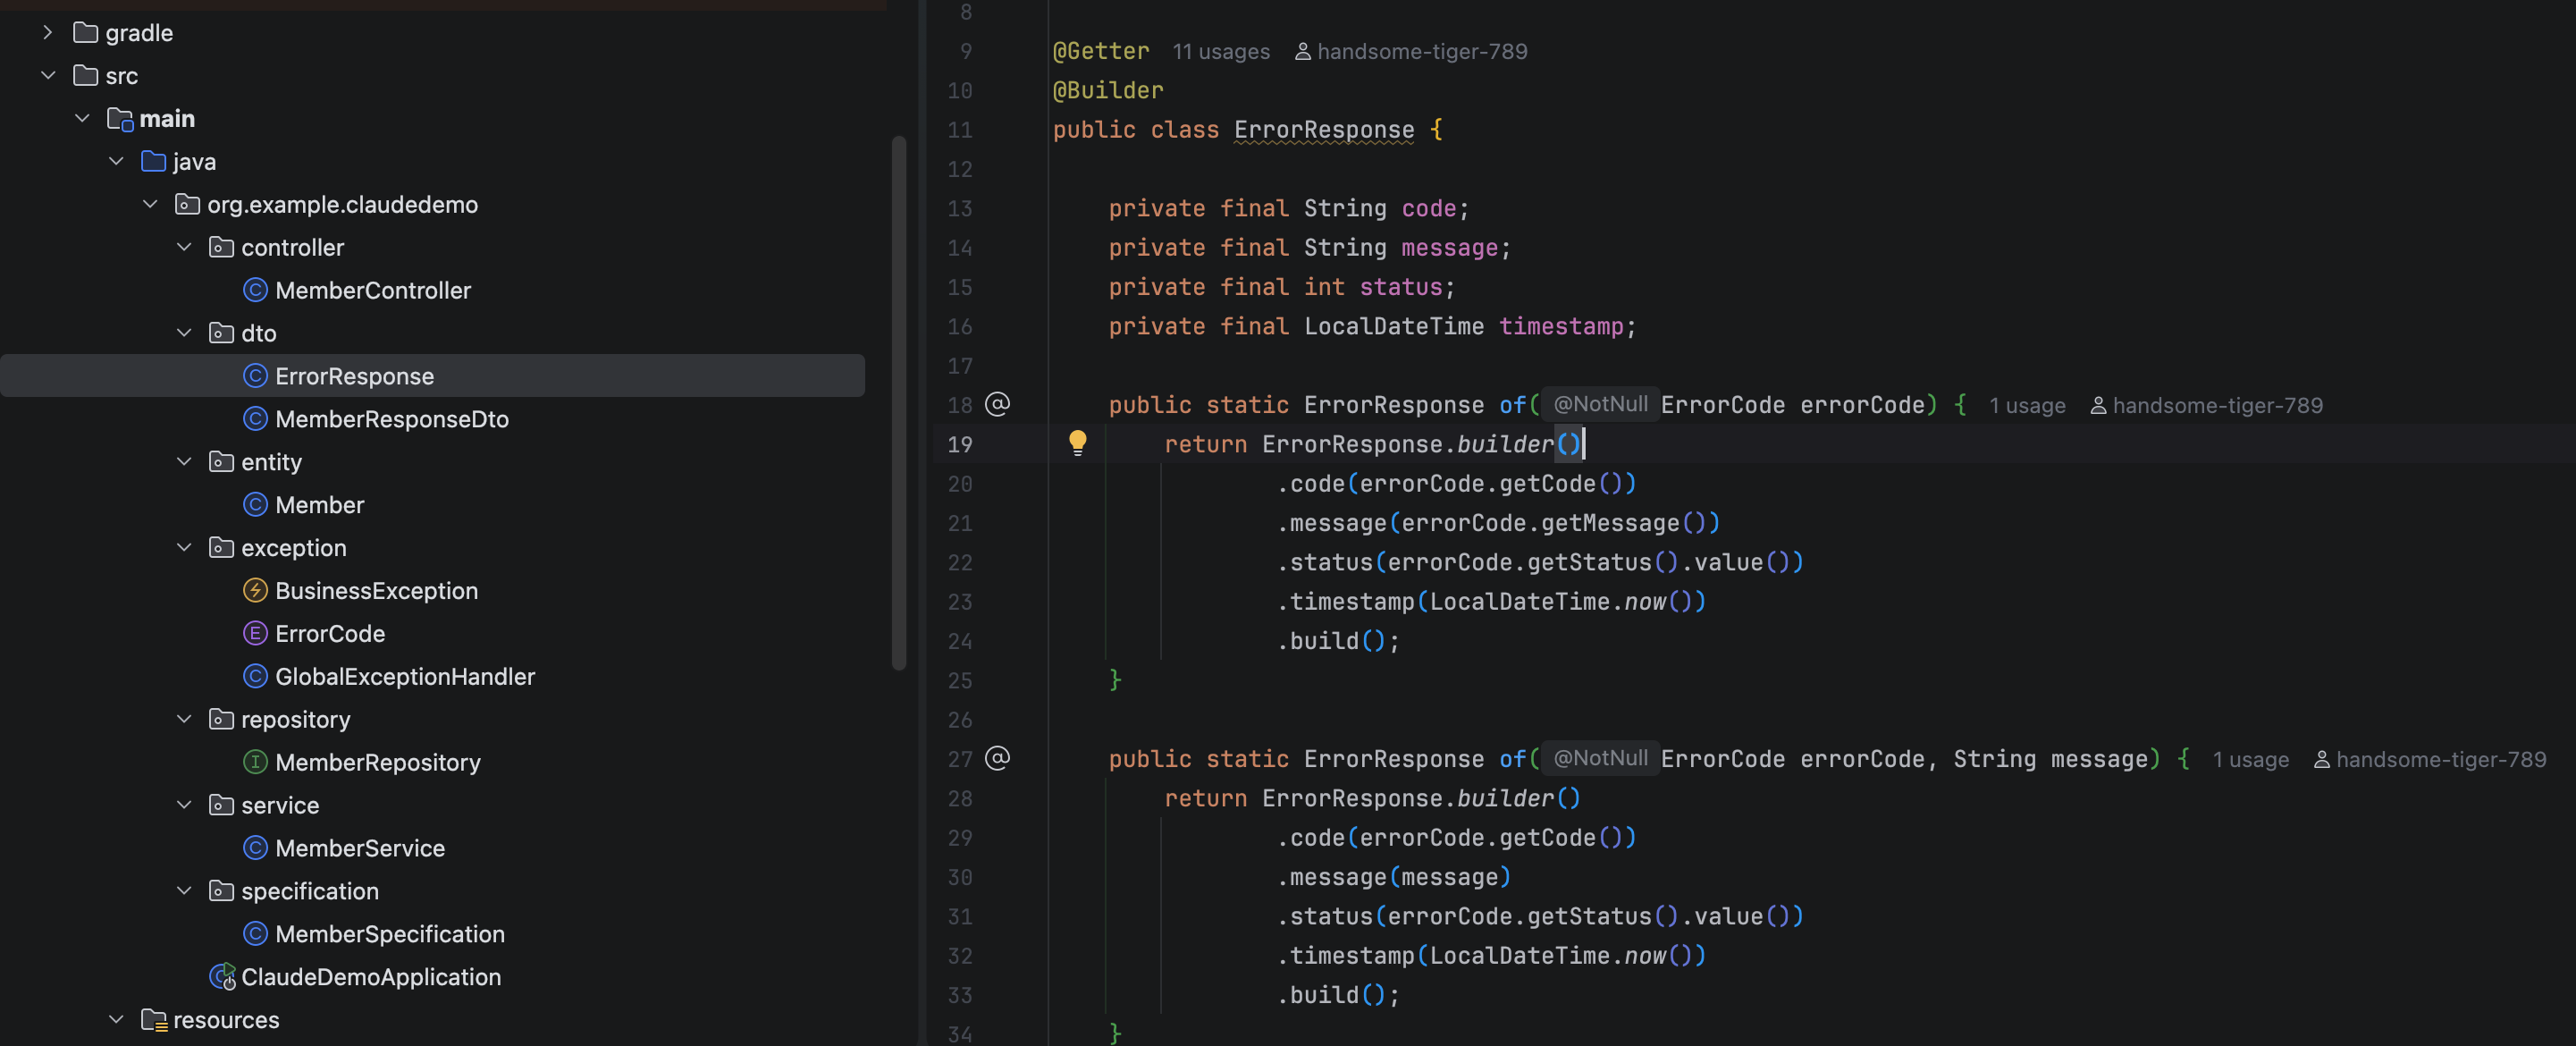This screenshot has height=1046, width=2576.
Task: Collapse the exception package chevron
Action: pyautogui.click(x=184, y=548)
